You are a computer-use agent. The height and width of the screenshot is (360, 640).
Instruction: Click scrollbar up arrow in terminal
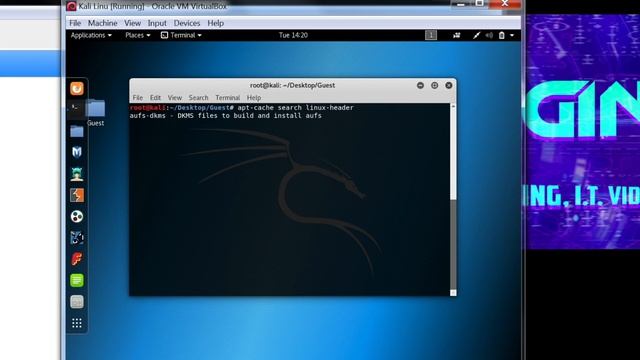click(453, 106)
